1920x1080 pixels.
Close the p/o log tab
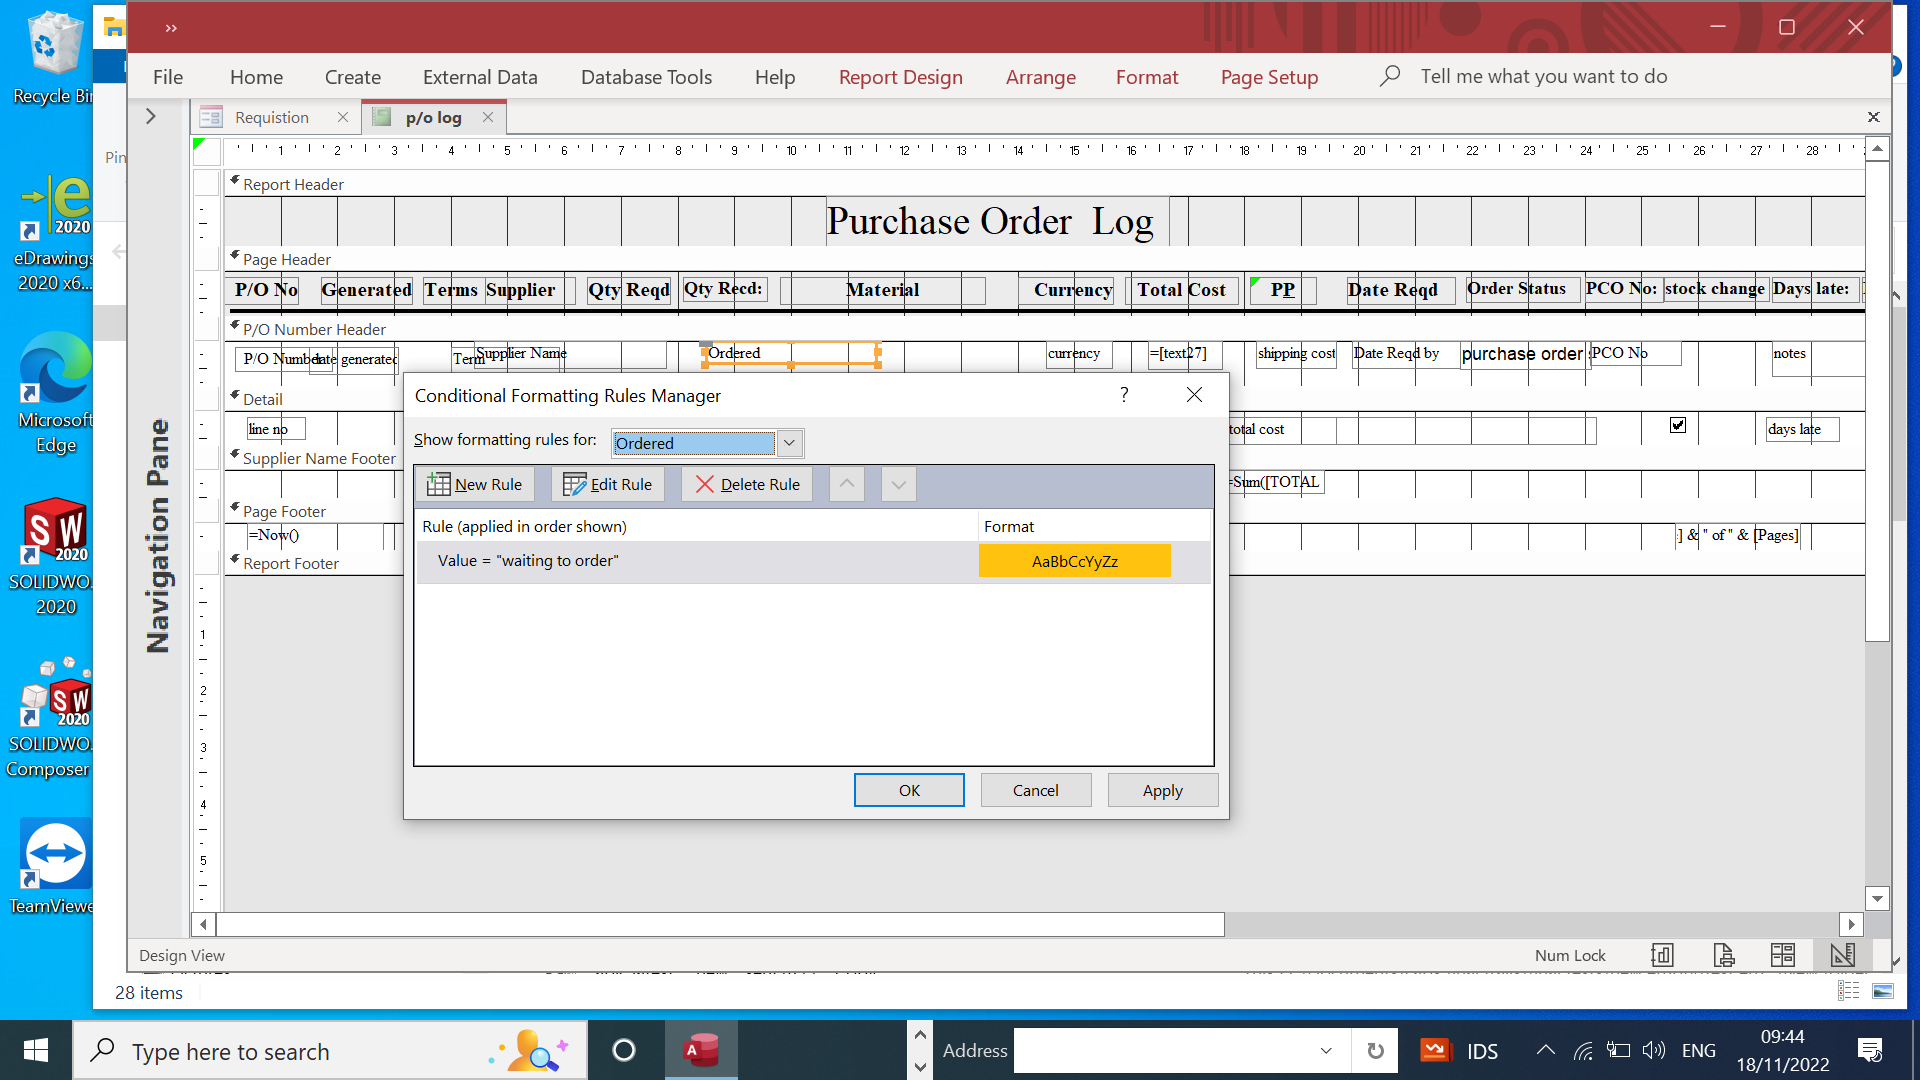(x=488, y=117)
